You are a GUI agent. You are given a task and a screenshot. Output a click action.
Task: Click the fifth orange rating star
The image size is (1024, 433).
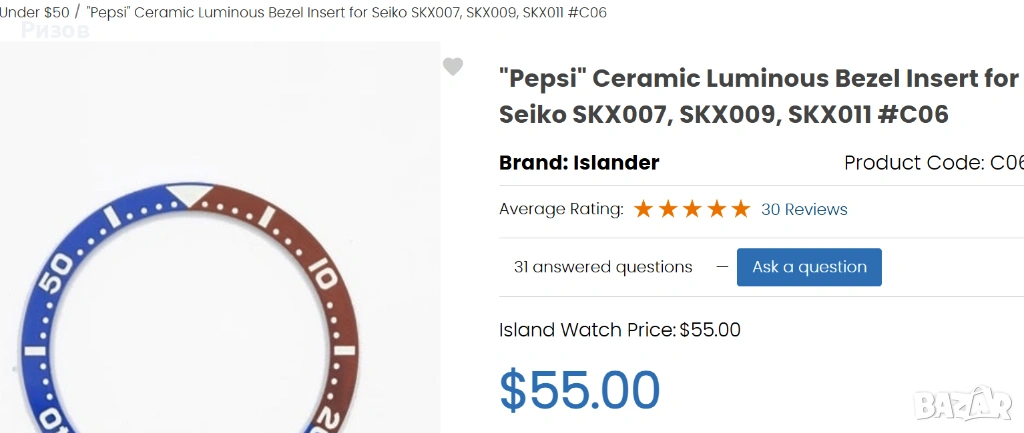[740, 209]
